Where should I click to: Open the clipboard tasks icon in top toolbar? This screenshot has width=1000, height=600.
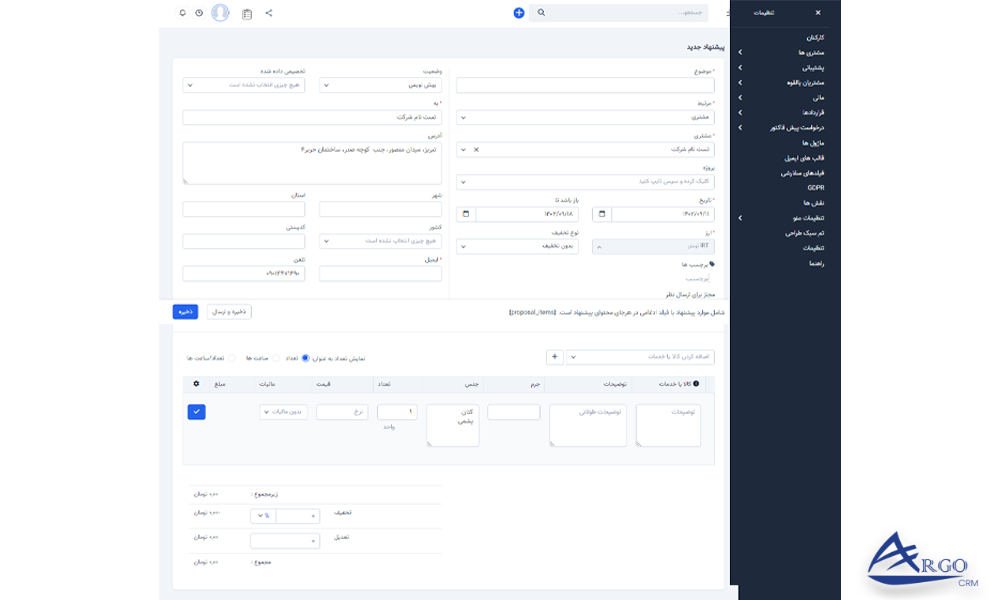[x=245, y=12]
